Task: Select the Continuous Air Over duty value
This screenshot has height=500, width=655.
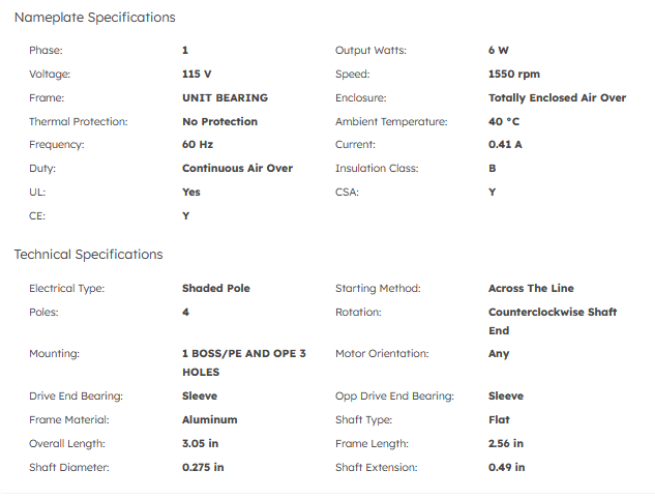Action: [237, 168]
